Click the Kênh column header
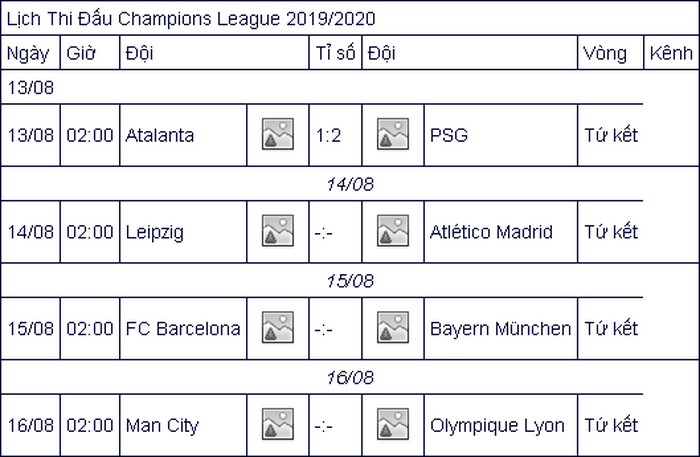 [671, 53]
